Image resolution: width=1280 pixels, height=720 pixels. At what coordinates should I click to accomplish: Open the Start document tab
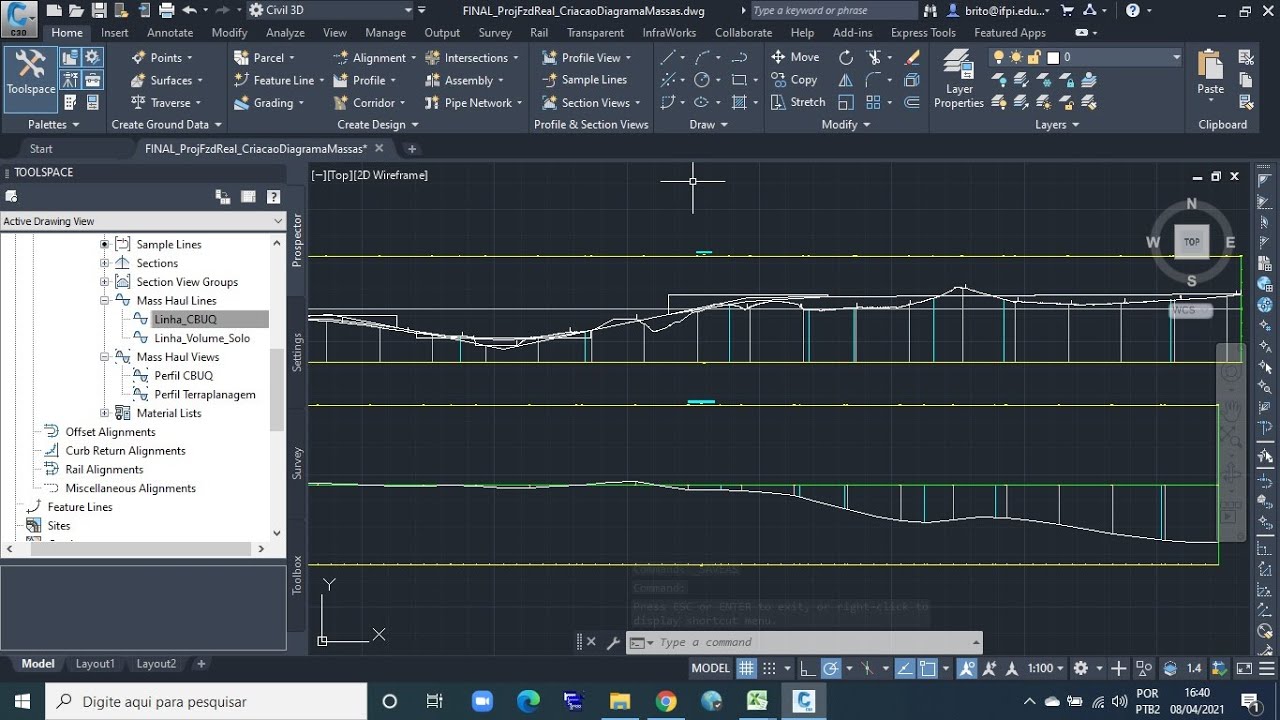click(41, 148)
